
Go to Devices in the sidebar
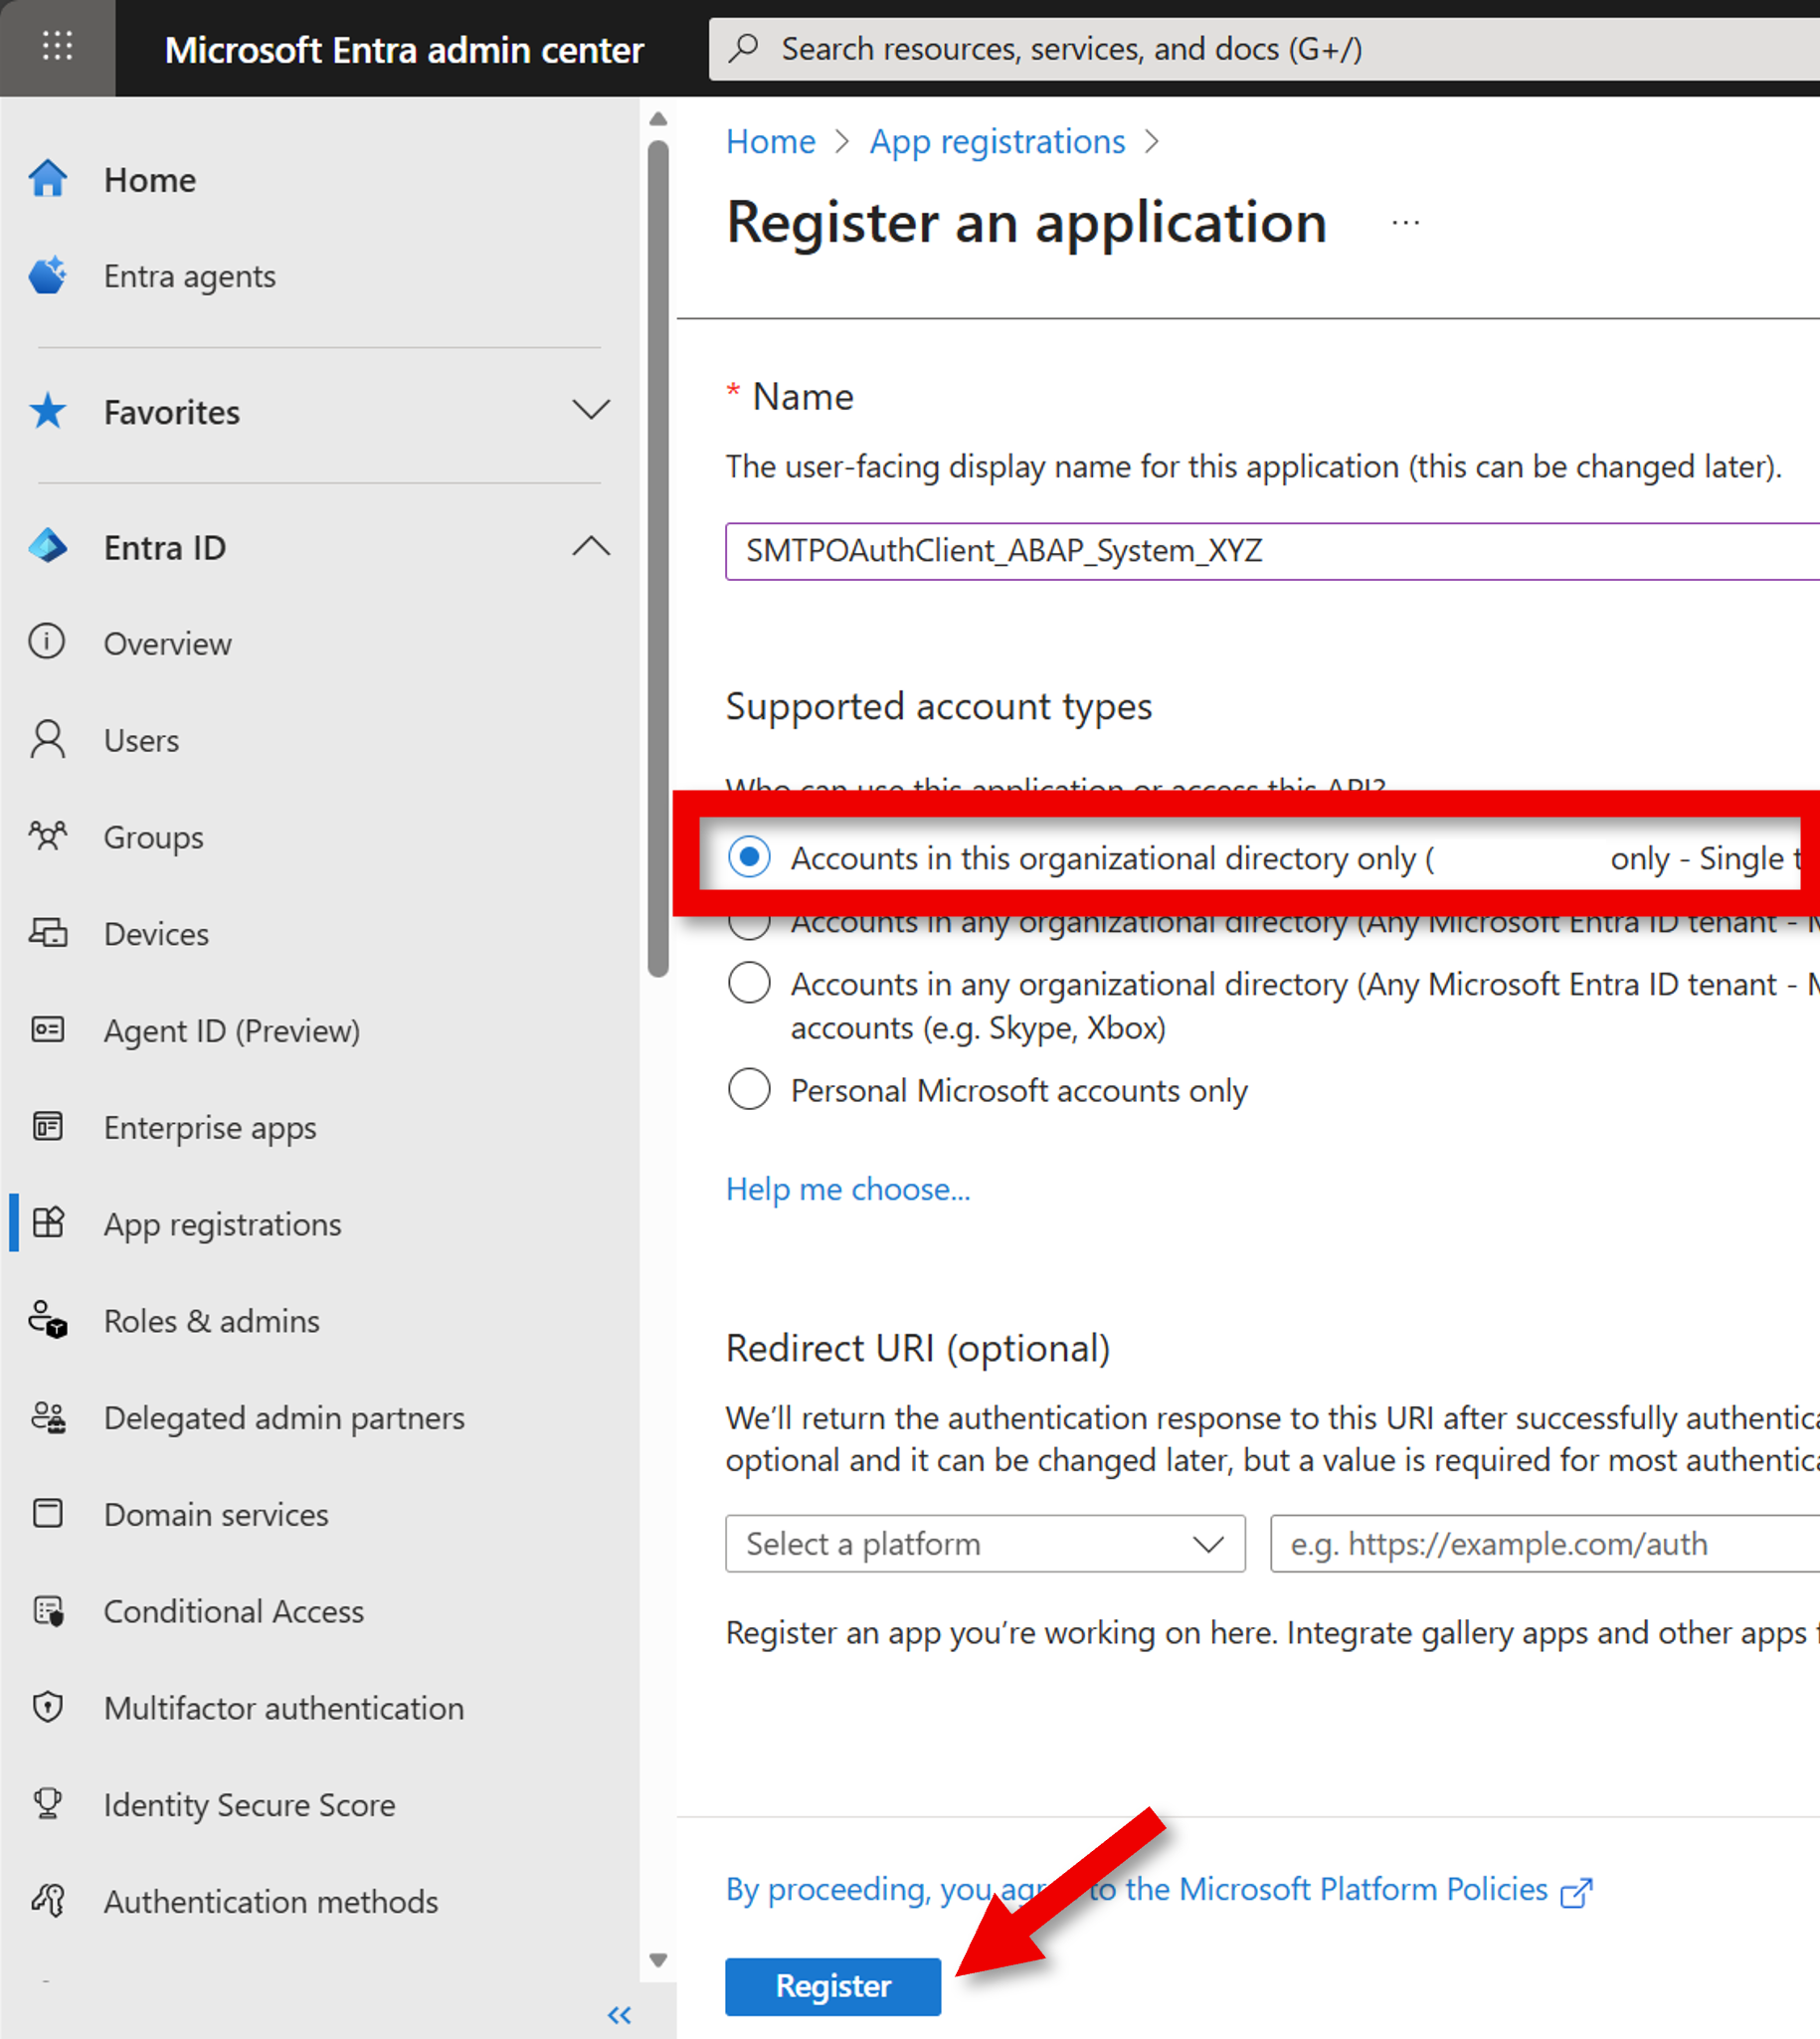[156, 934]
